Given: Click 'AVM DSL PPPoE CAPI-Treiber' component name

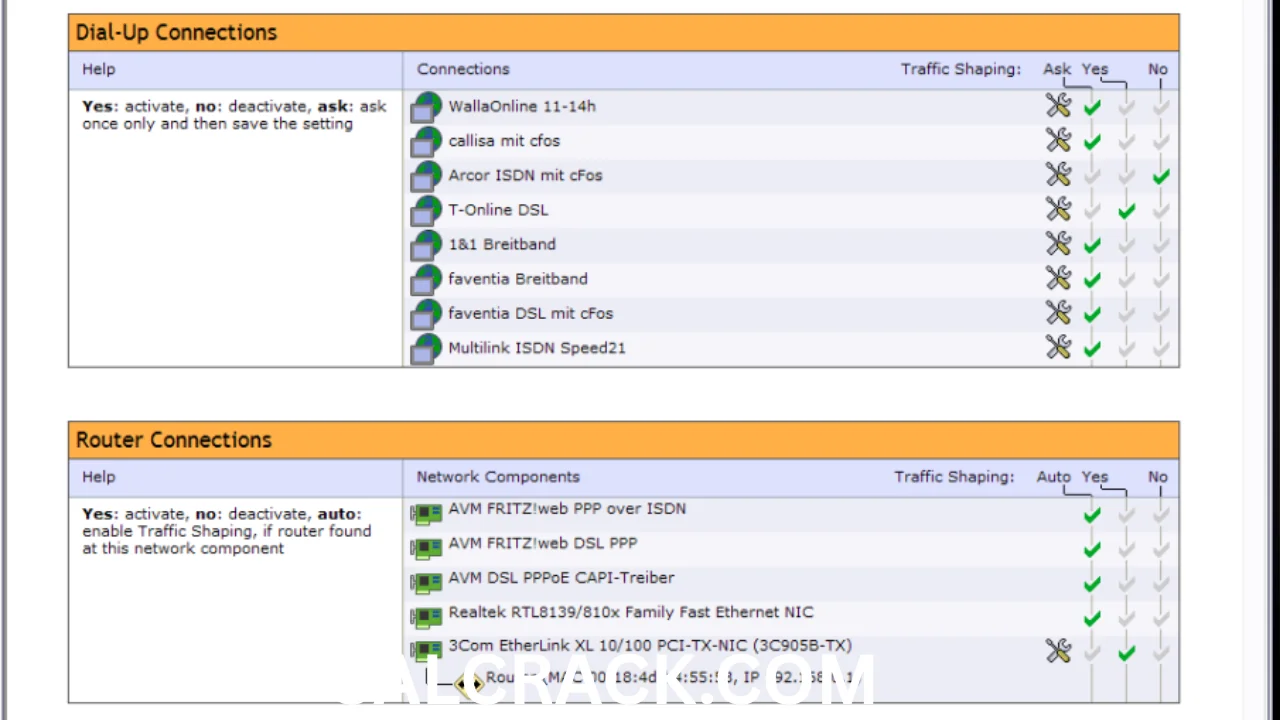Looking at the screenshot, I should [561, 577].
